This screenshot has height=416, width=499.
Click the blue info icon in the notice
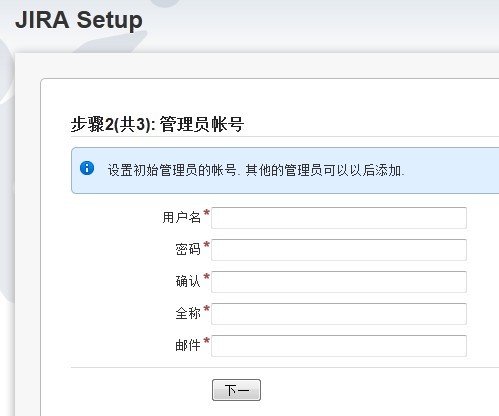click(x=87, y=168)
